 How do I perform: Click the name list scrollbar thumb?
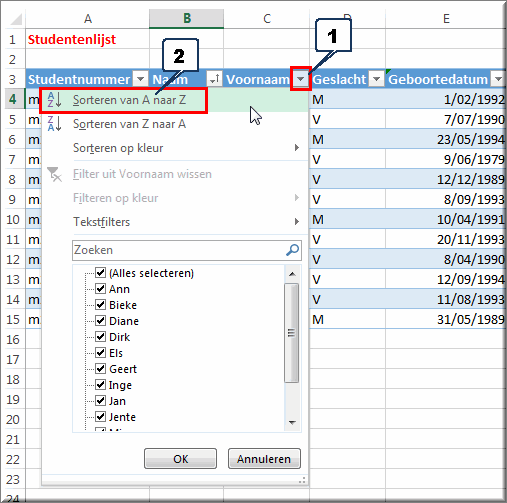coord(292,333)
